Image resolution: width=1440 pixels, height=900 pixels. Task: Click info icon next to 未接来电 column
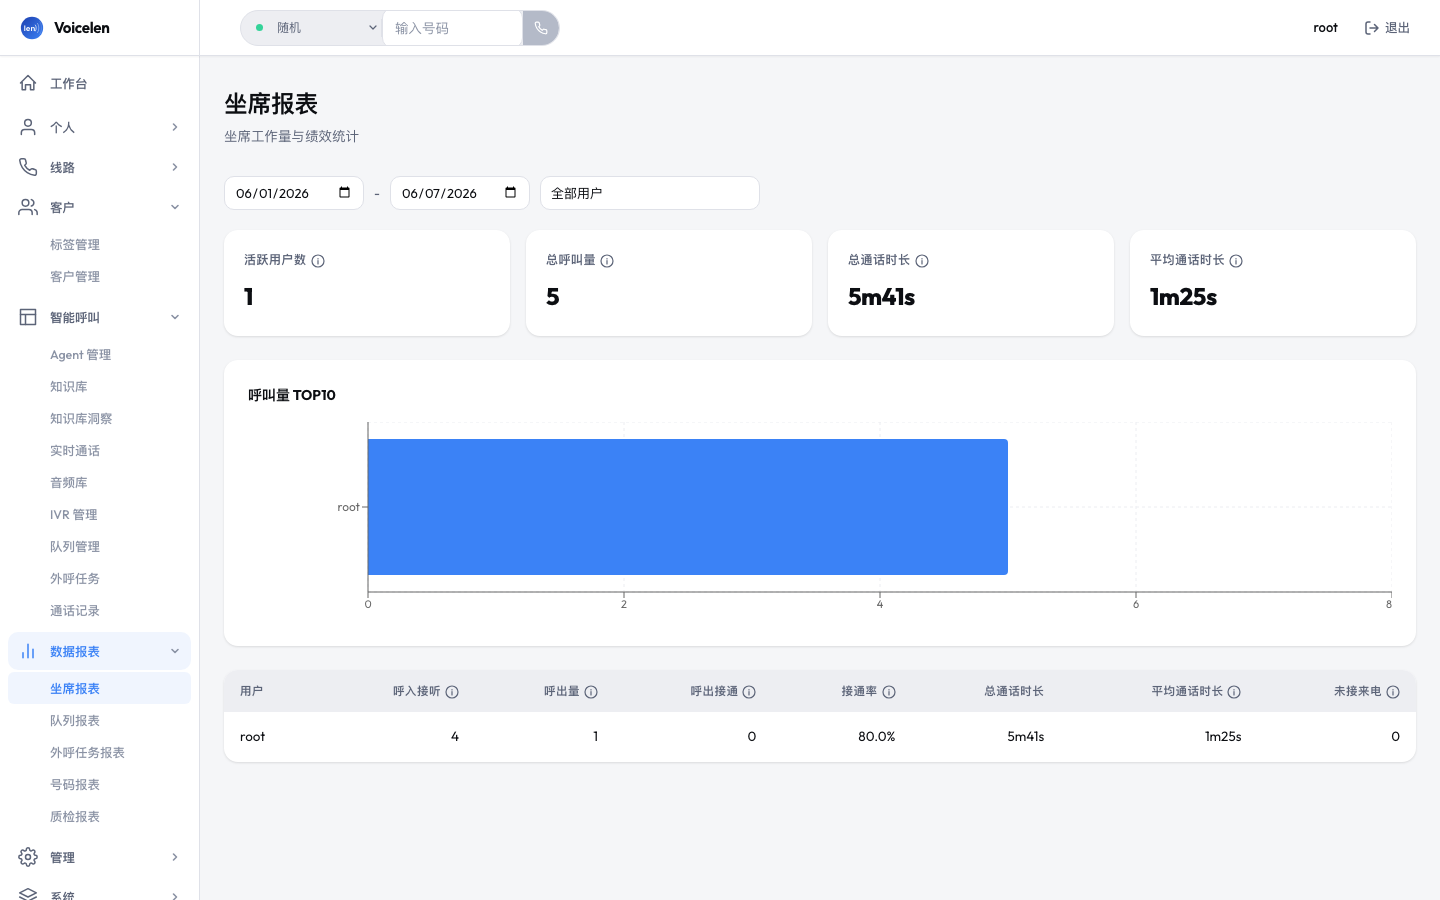click(x=1393, y=692)
